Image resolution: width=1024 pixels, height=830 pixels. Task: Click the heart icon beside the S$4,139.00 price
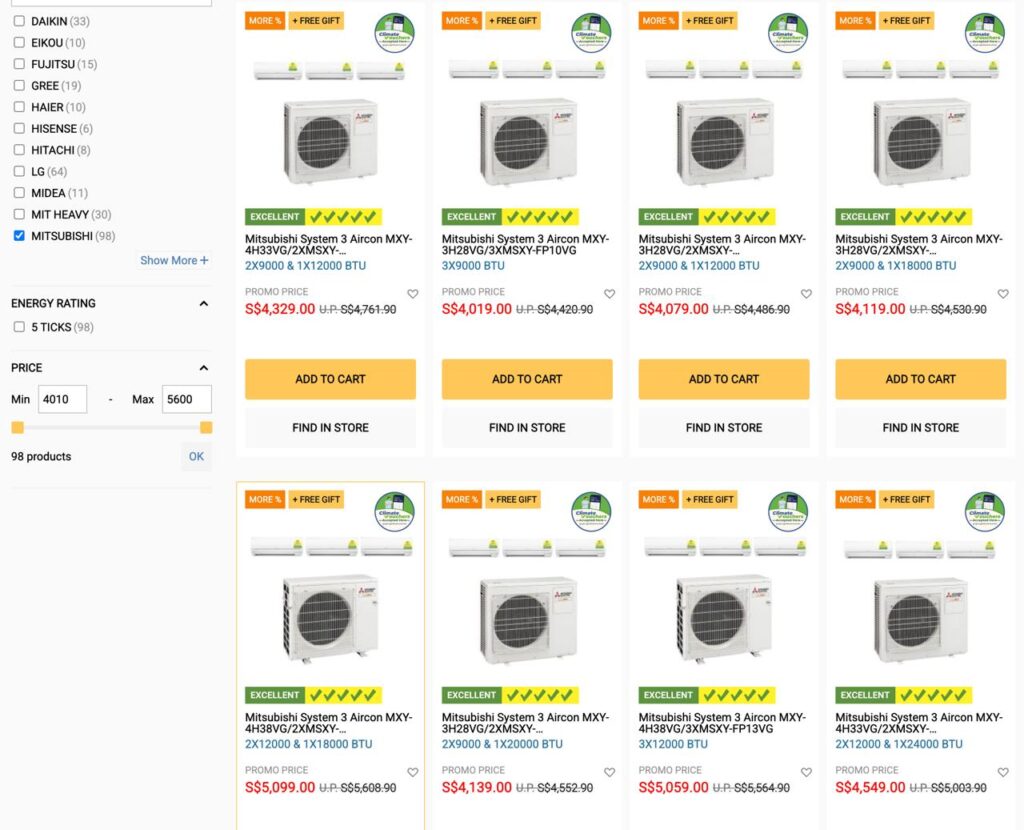[609, 773]
